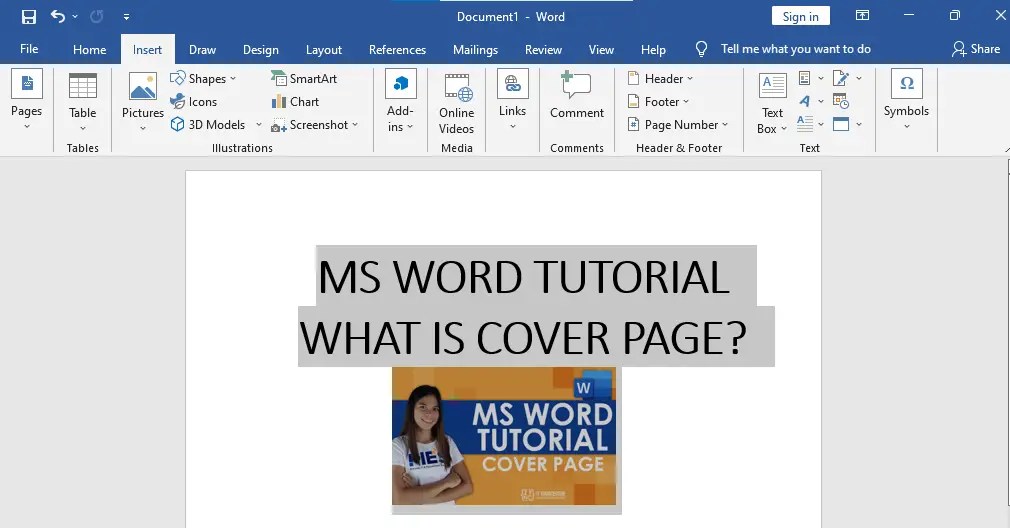
Task: Open the Add-ins menu
Action: [400, 101]
